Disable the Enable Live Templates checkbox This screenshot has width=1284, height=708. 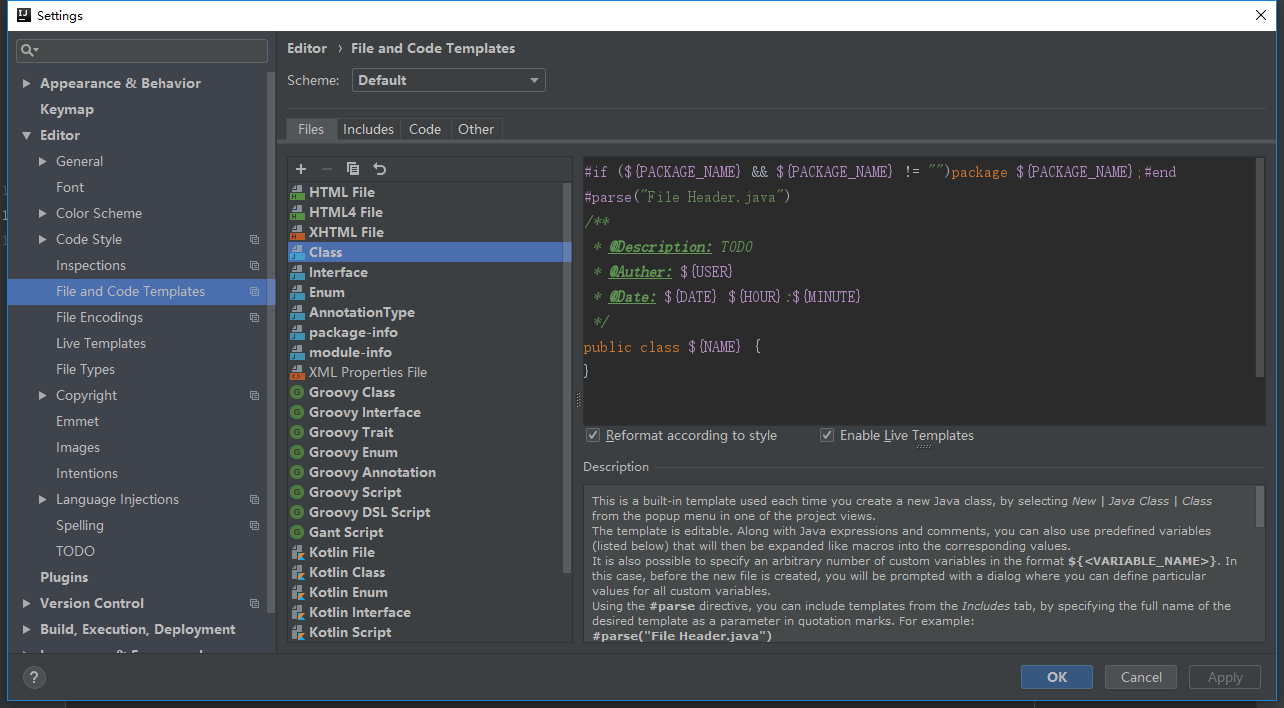click(827, 435)
